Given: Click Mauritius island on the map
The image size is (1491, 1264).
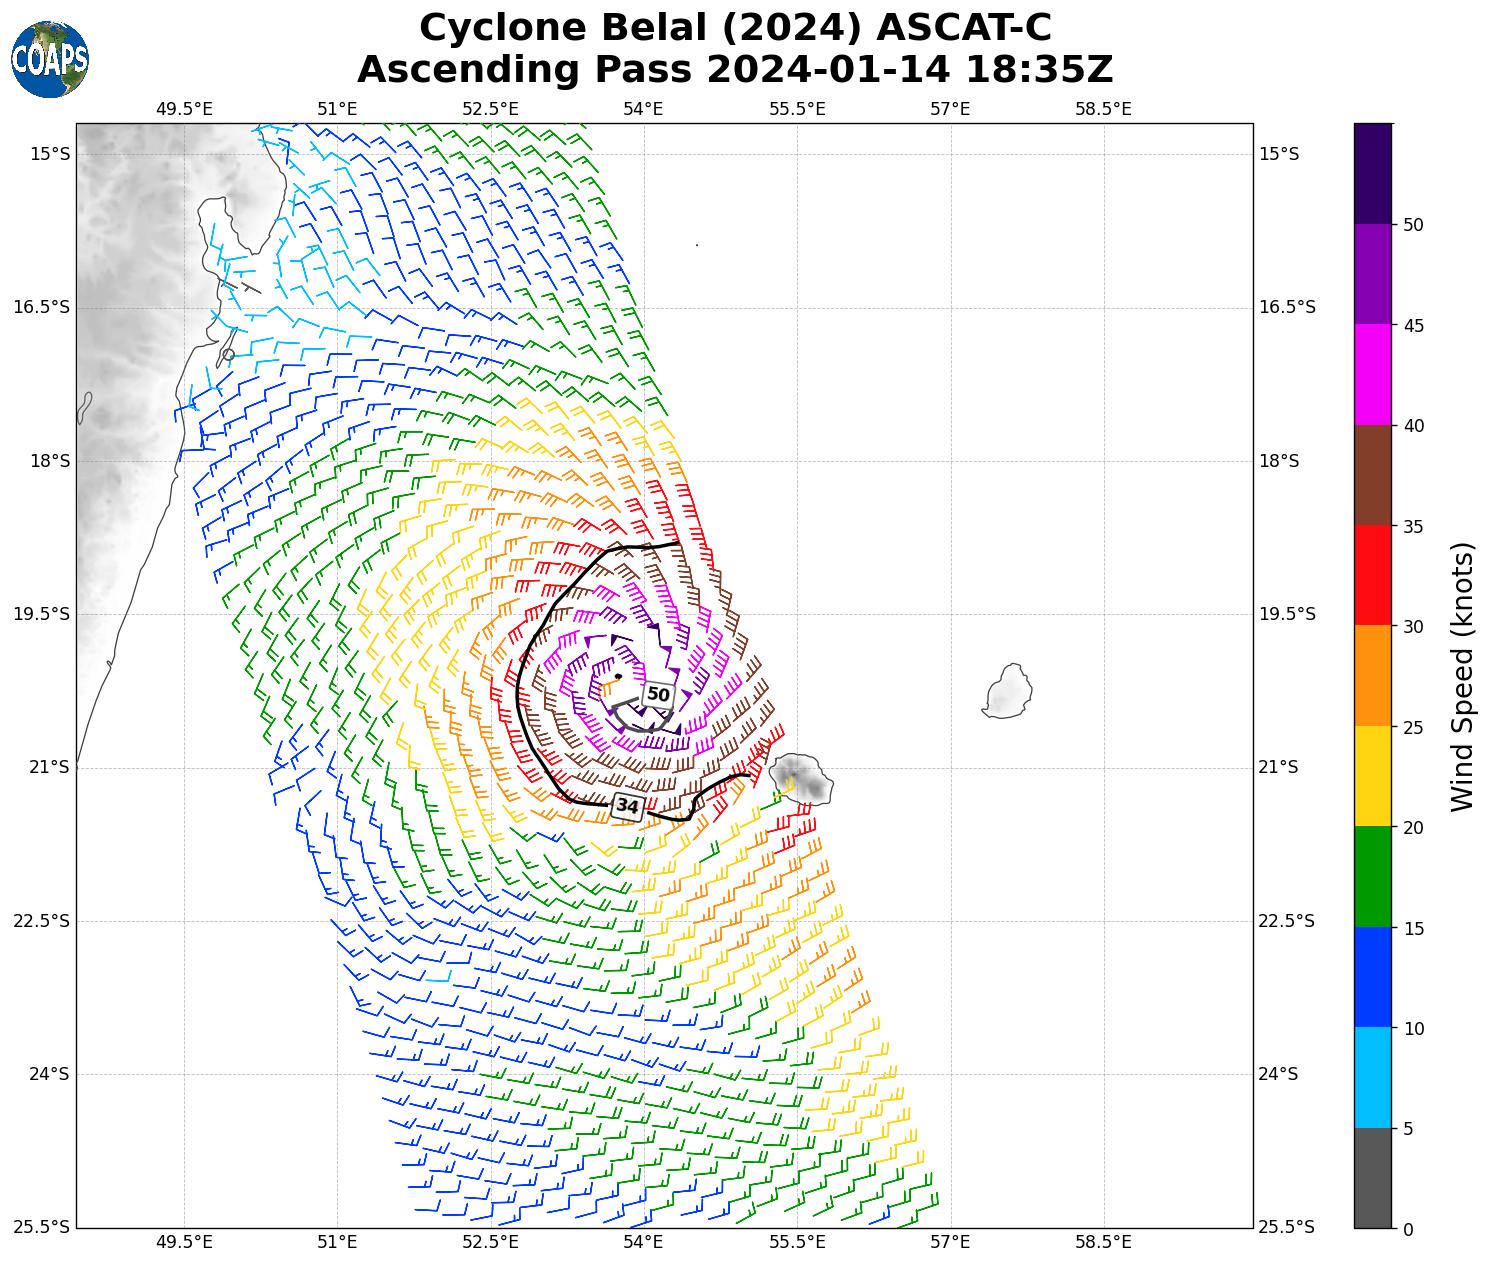Looking at the screenshot, I should [1008, 691].
